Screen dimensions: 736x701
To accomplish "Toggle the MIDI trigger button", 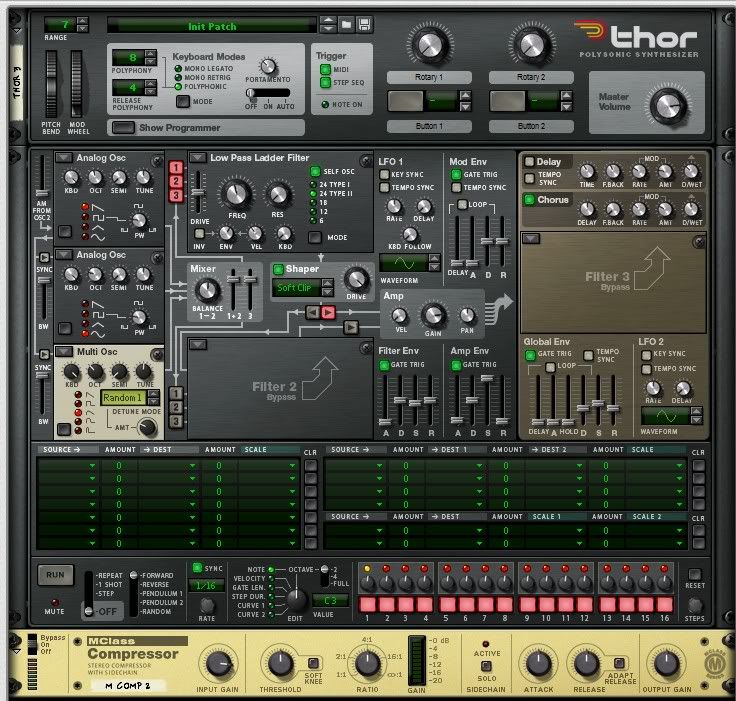I will [x=325, y=69].
